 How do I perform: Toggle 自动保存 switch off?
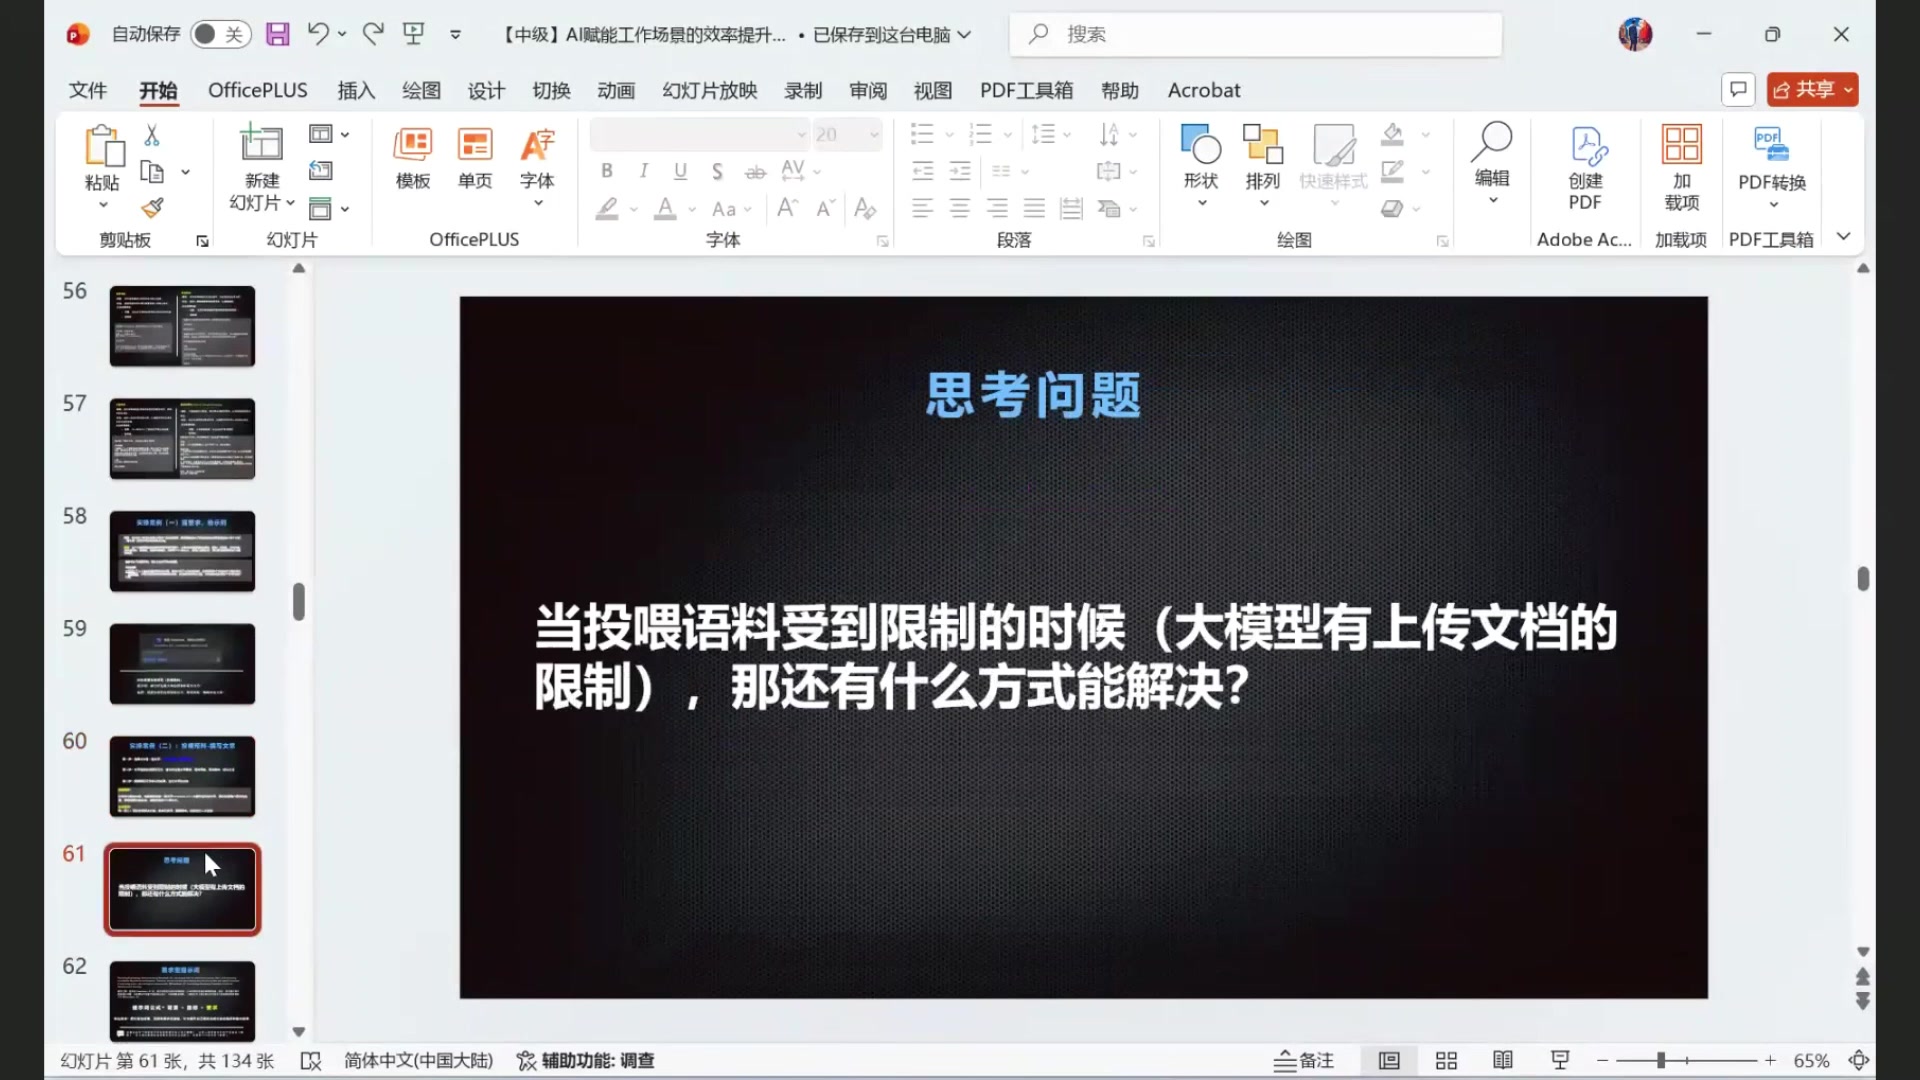click(220, 33)
